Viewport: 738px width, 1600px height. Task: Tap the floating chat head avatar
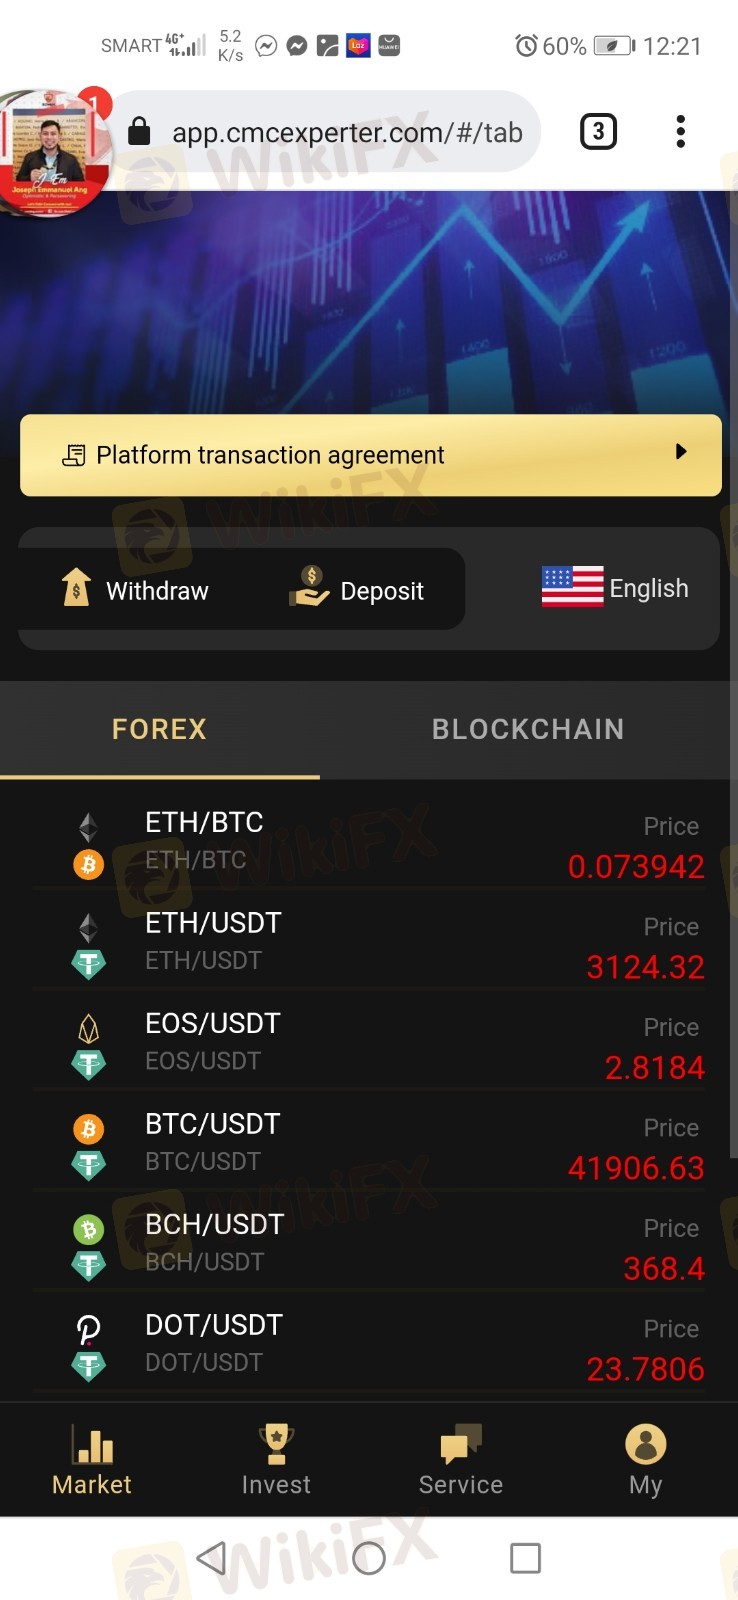click(x=52, y=150)
